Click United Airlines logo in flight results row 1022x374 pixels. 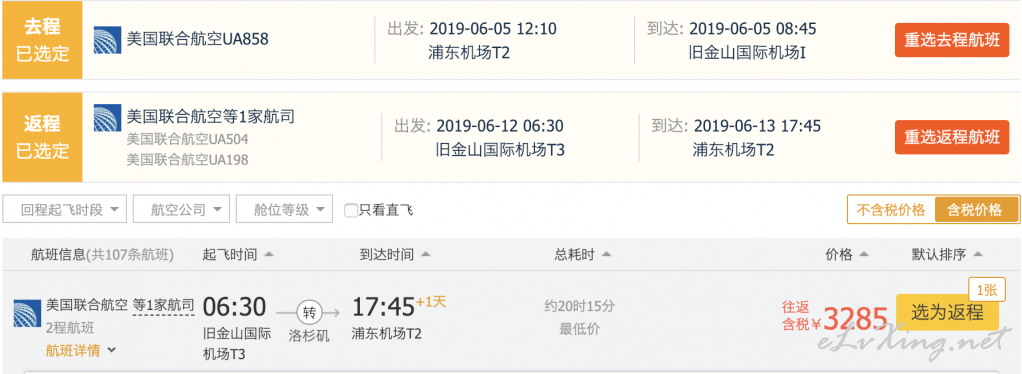(27, 313)
